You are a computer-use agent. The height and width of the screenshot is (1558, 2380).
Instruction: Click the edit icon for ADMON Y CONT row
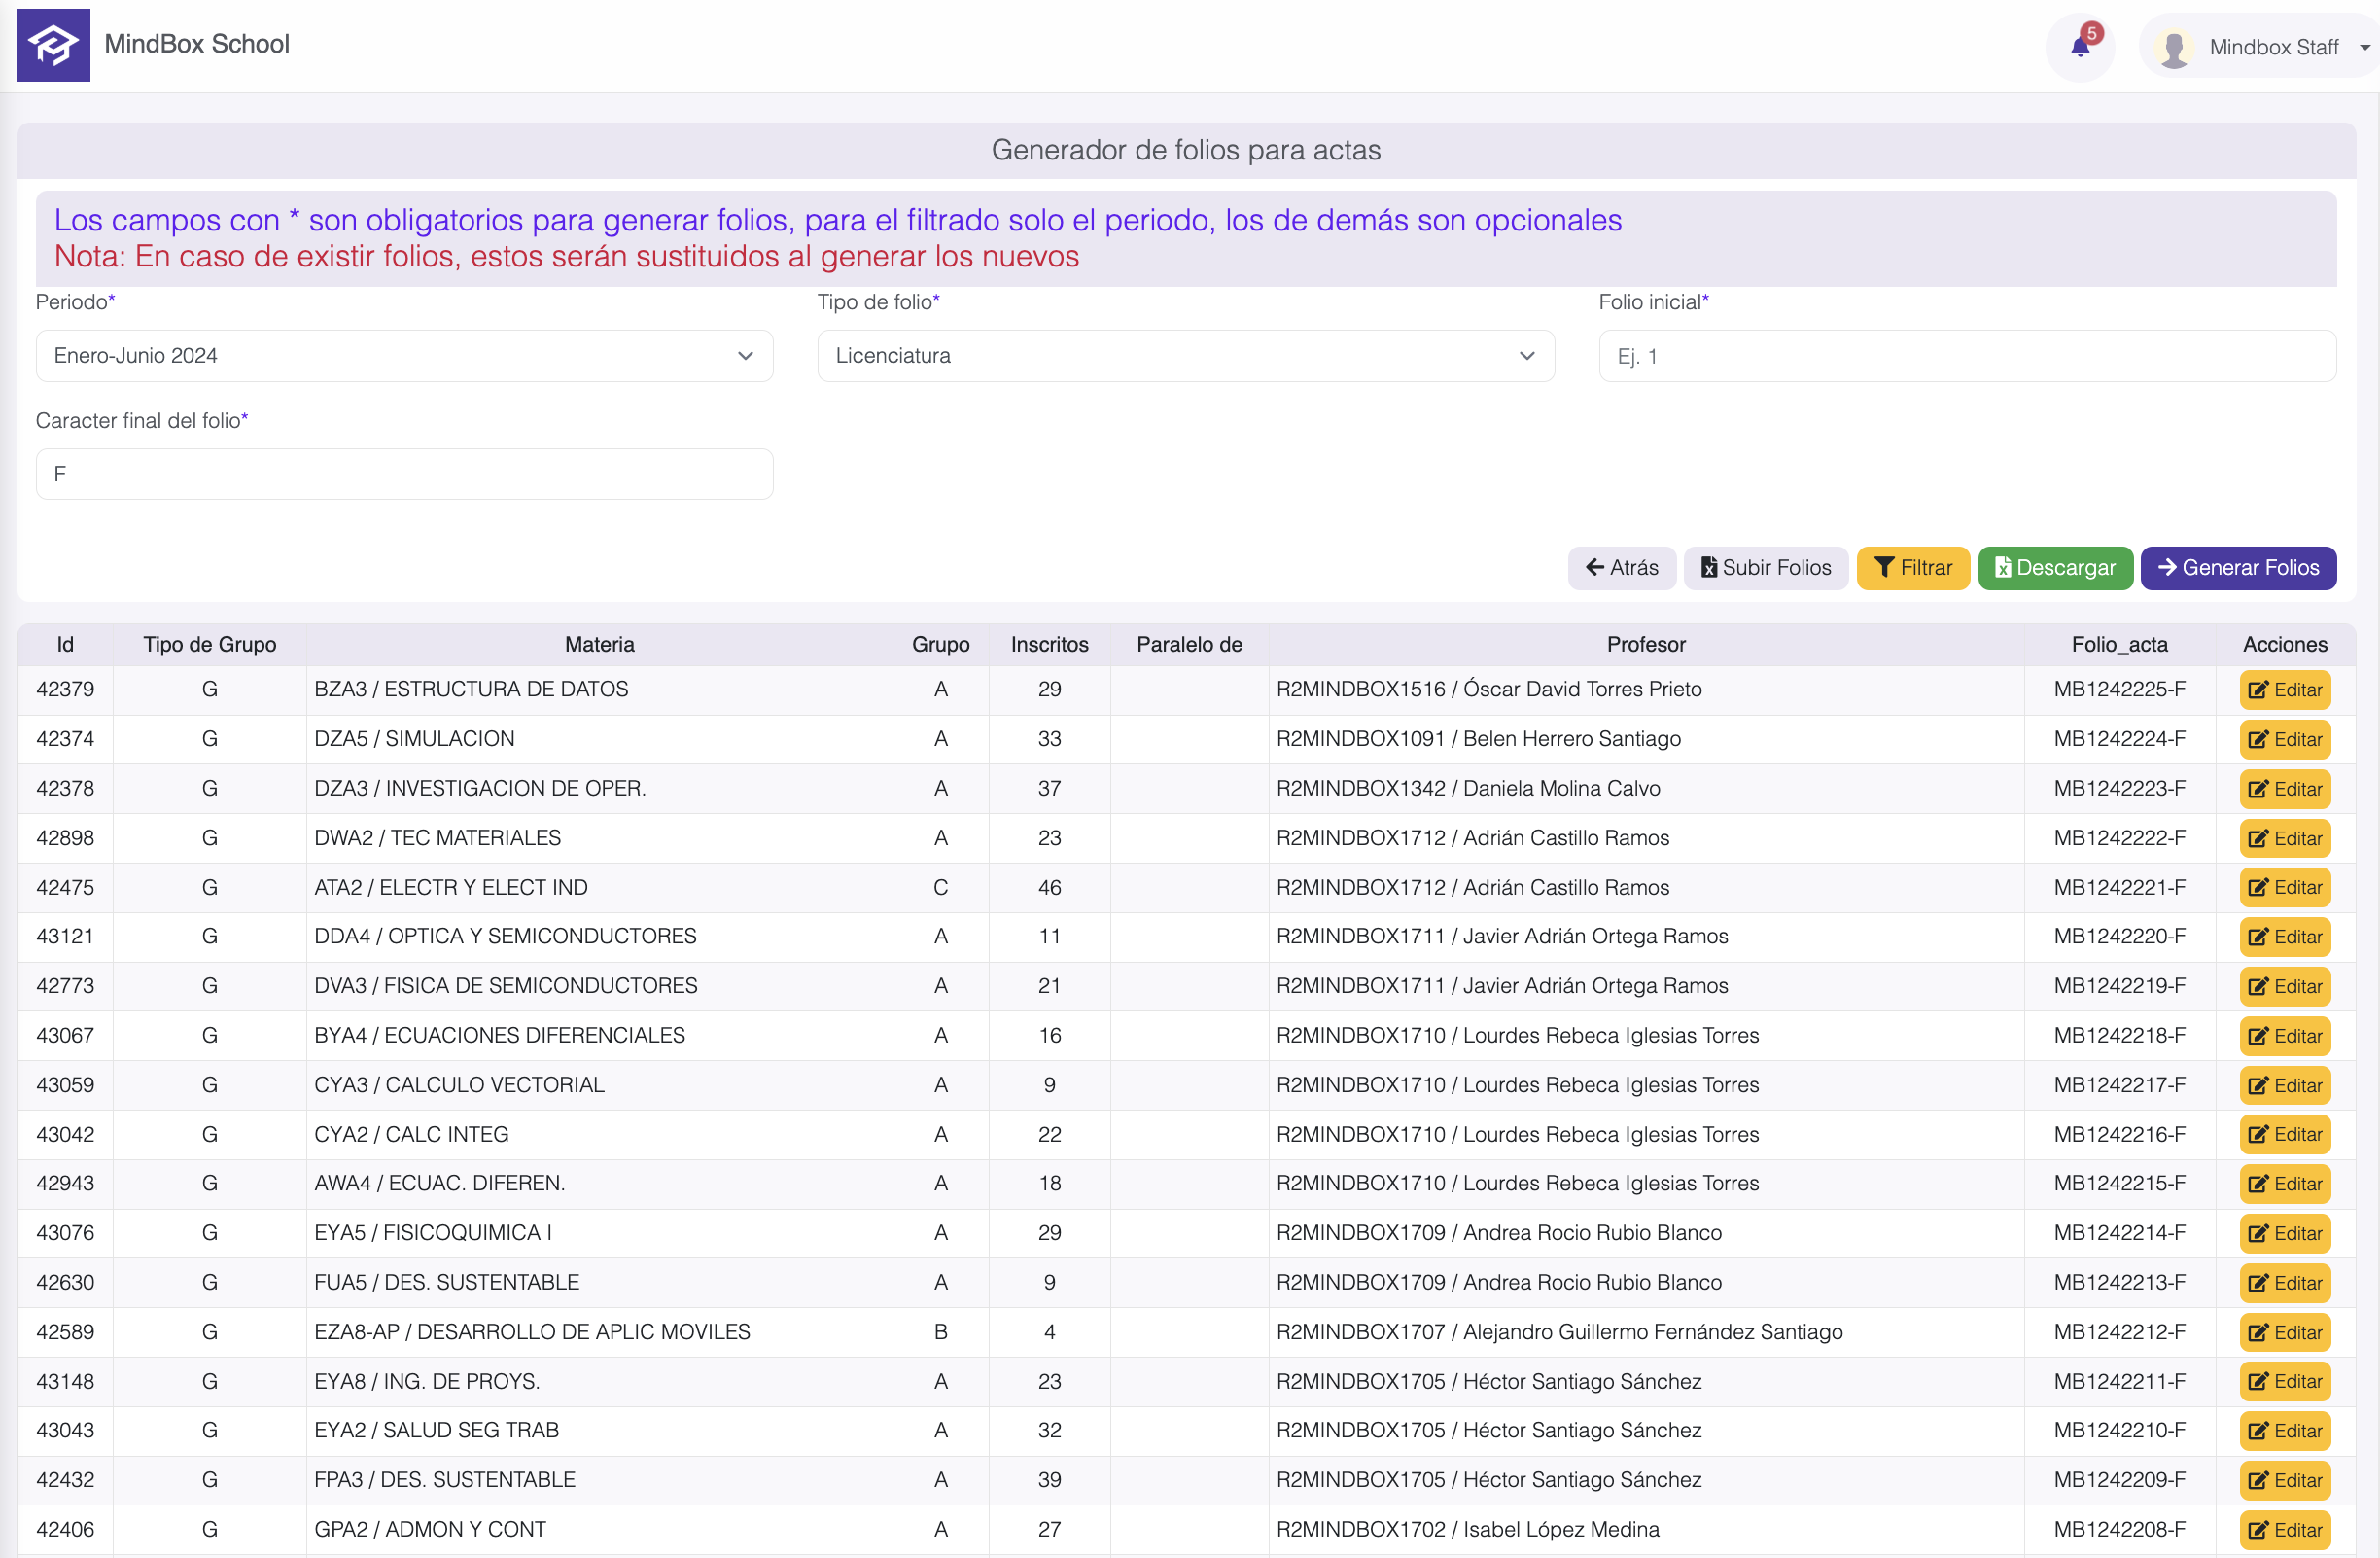tap(2258, 1529)
